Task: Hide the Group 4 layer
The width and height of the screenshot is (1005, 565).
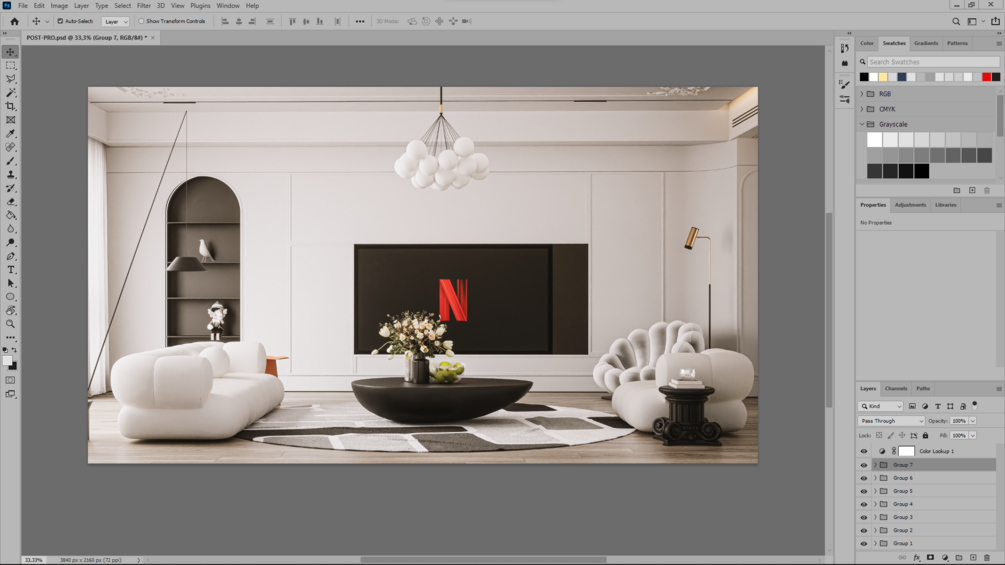Action: click(863, 504)
